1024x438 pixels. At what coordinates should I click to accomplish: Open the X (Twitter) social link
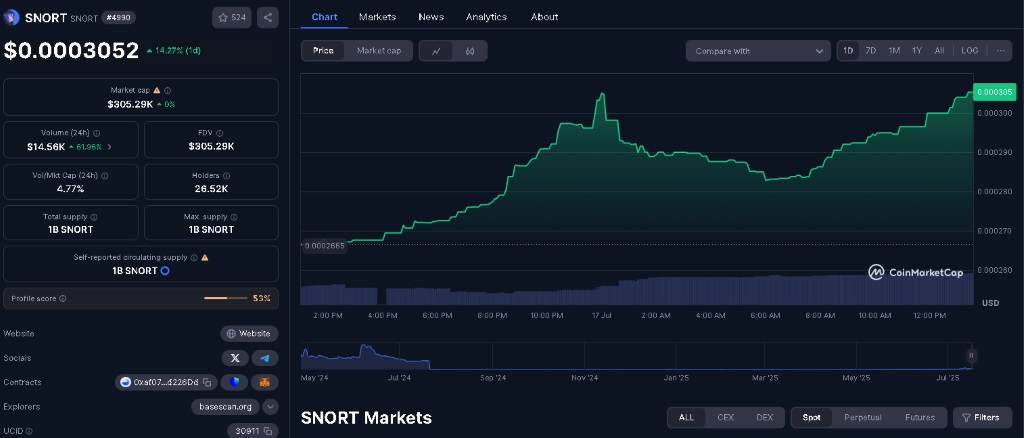coord(235,358)
